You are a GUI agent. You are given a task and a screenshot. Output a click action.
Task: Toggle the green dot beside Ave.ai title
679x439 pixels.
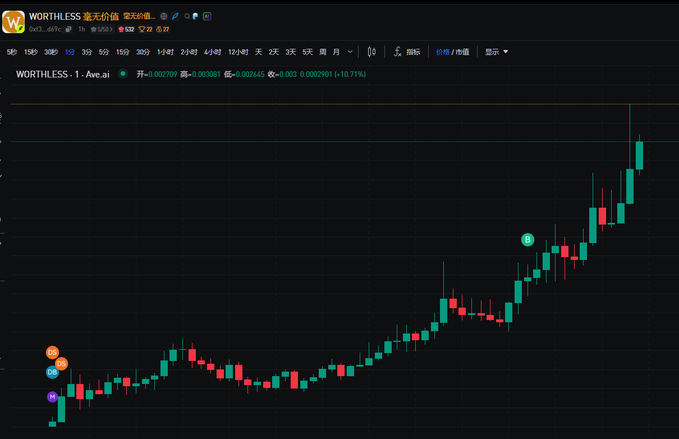pos(123,74)
